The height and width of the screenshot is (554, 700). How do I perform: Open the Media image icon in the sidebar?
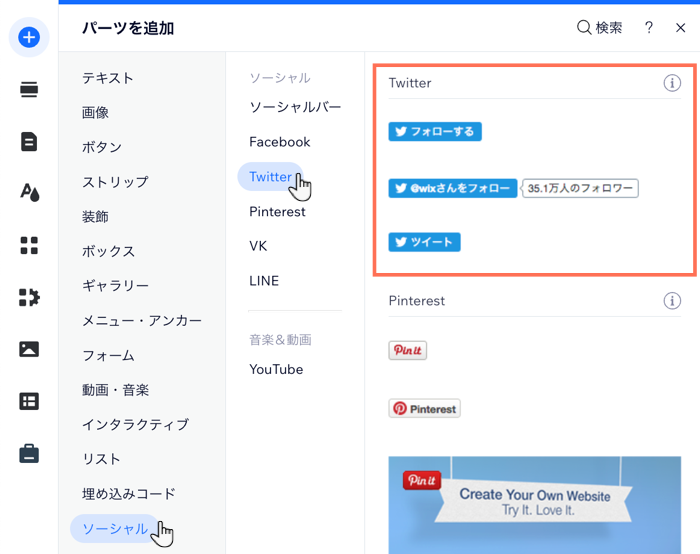pyautogui.click(x=29, y=349)
